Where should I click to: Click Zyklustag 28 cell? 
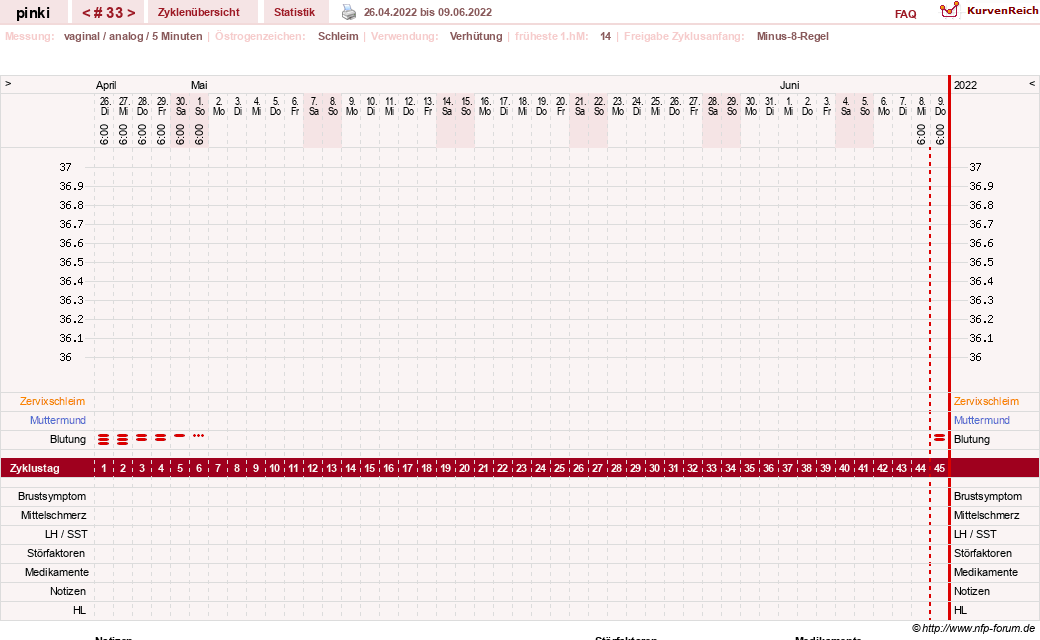click(x=616, y=468)
